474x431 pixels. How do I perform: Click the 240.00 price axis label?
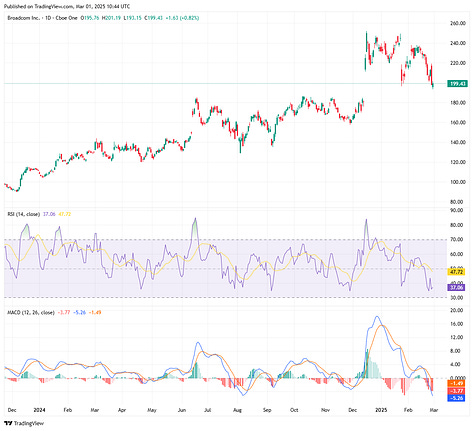[457, 43]
